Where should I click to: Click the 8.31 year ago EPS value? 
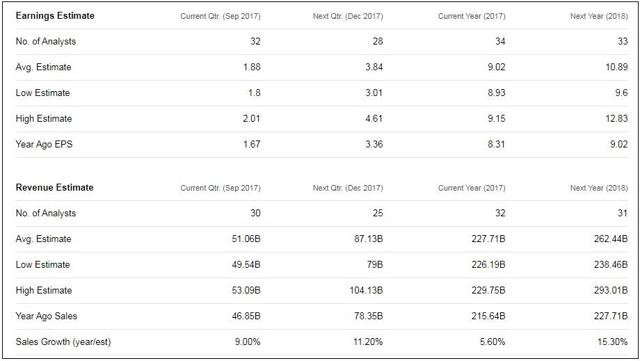pyautogui.click(x=496, y=144)
